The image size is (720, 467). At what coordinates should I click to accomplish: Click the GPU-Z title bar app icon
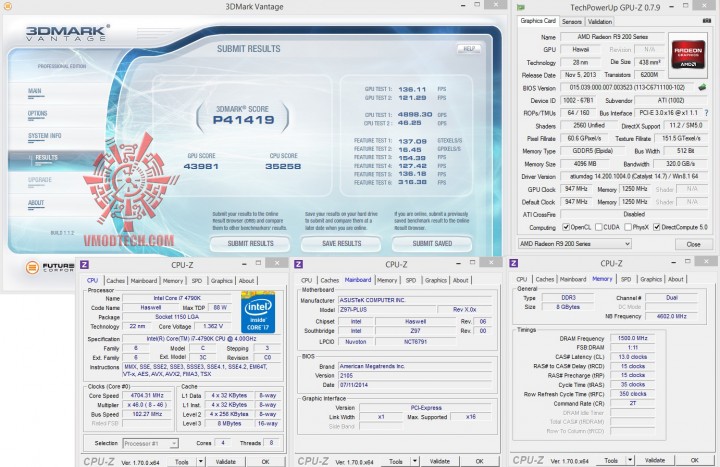coord(520,7)
